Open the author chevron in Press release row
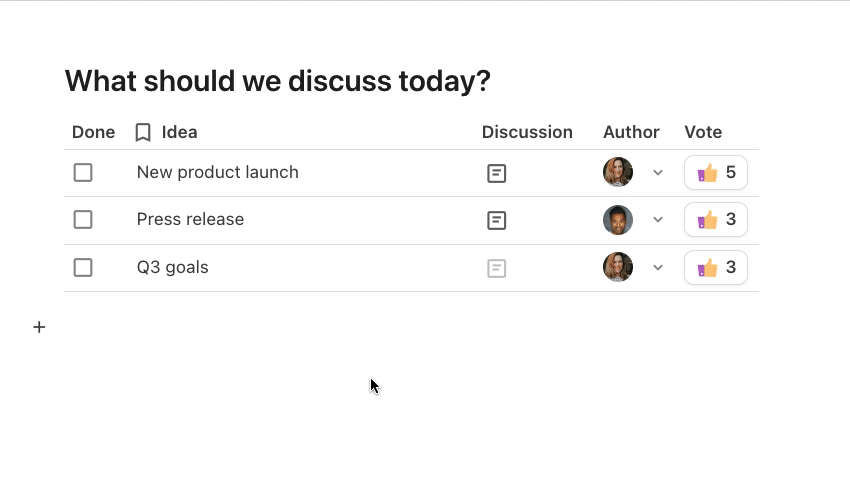 (658, 220)
